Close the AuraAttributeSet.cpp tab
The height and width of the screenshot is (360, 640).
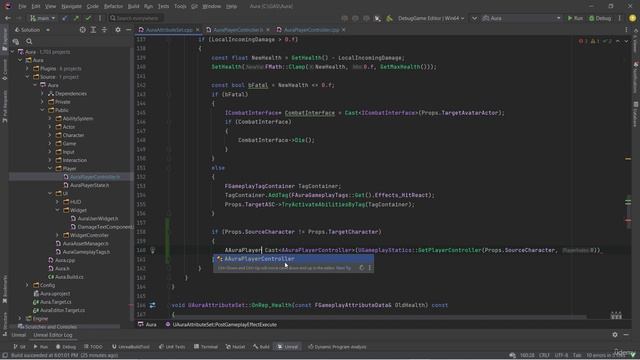click(198, 30)
